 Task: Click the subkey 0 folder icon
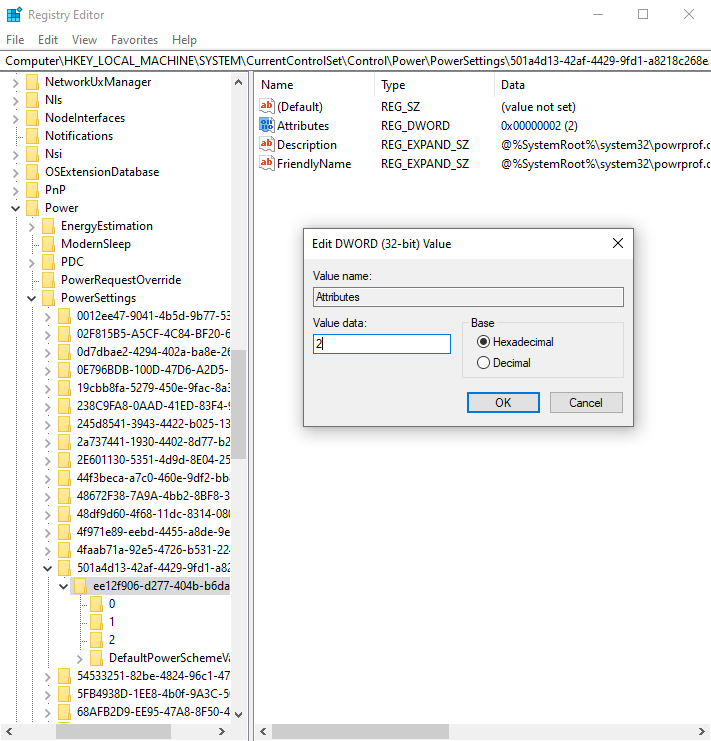point(96,604)
